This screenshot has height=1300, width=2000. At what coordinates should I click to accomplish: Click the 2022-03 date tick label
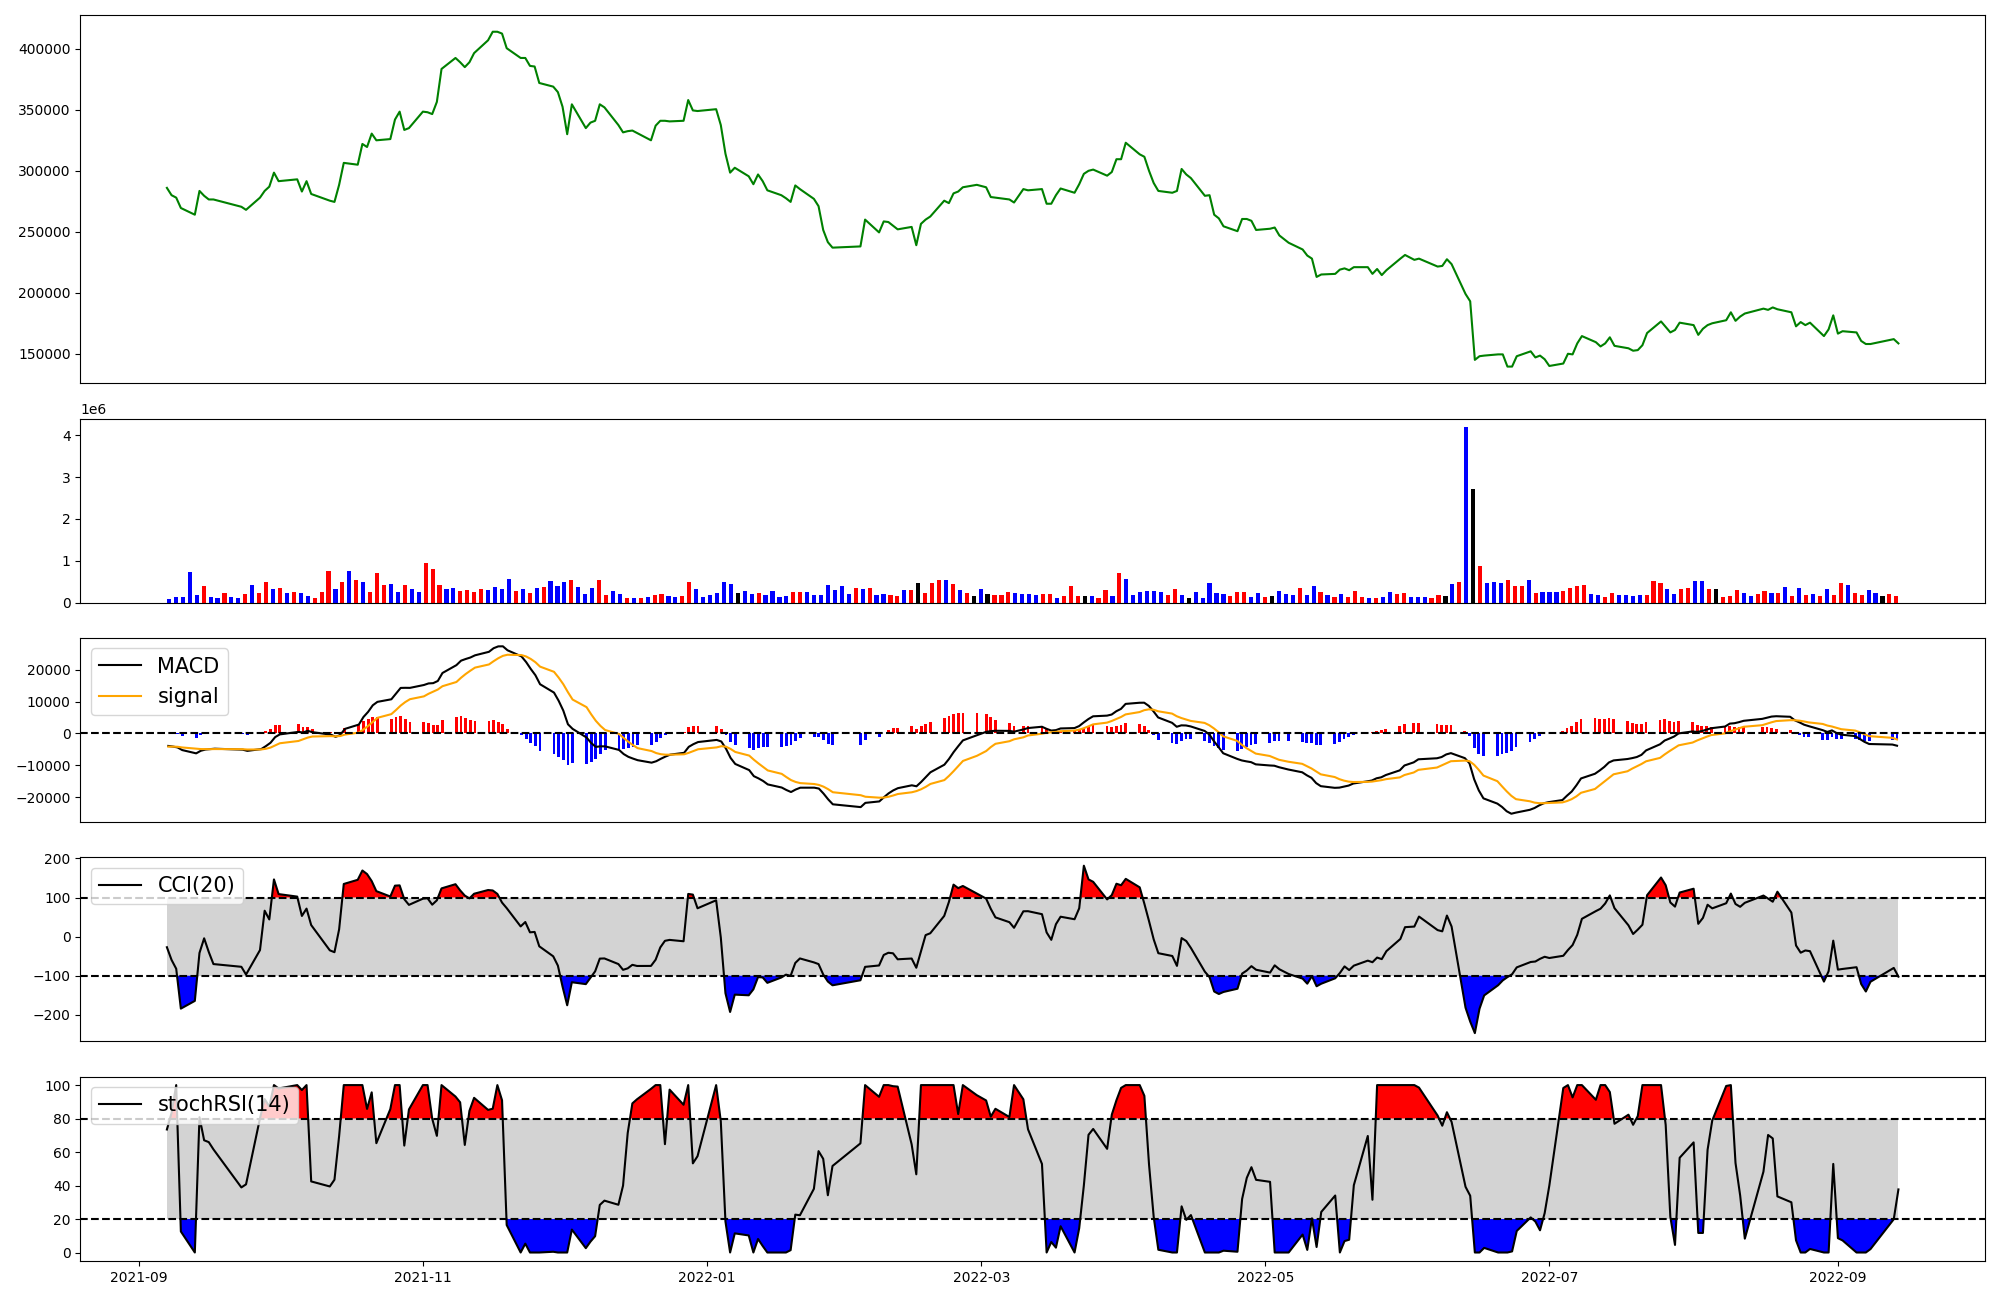982,1277
